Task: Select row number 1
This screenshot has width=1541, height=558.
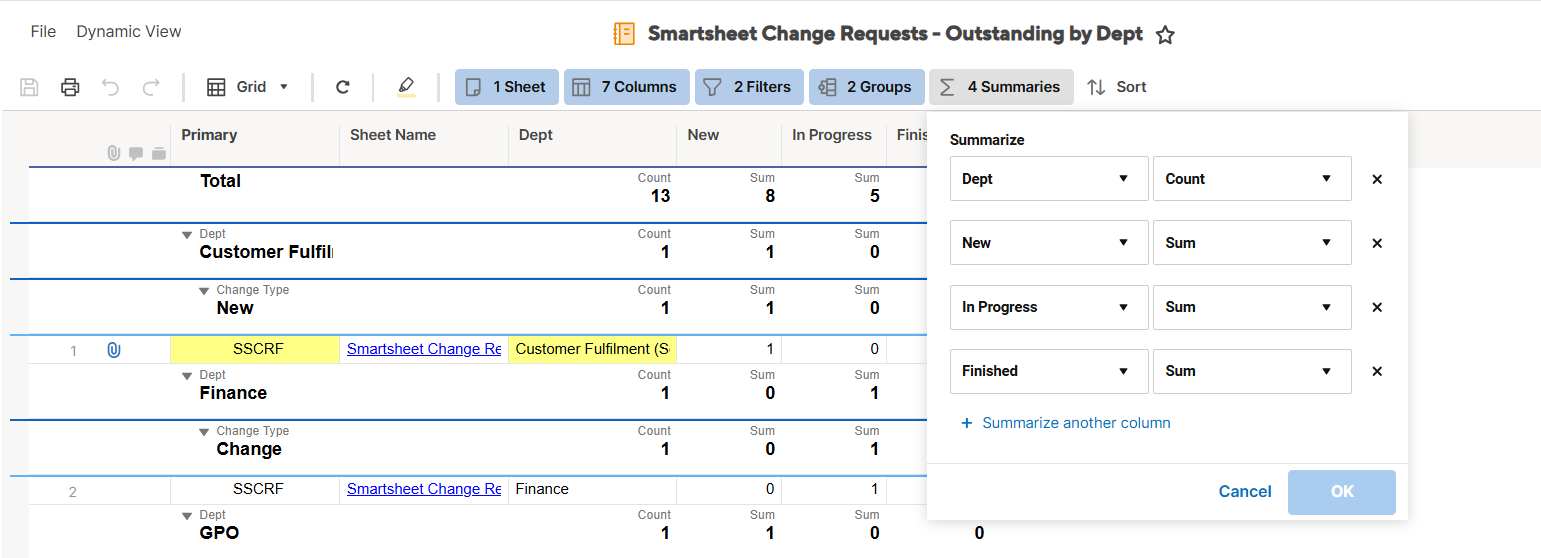Action: pos(72,351)
